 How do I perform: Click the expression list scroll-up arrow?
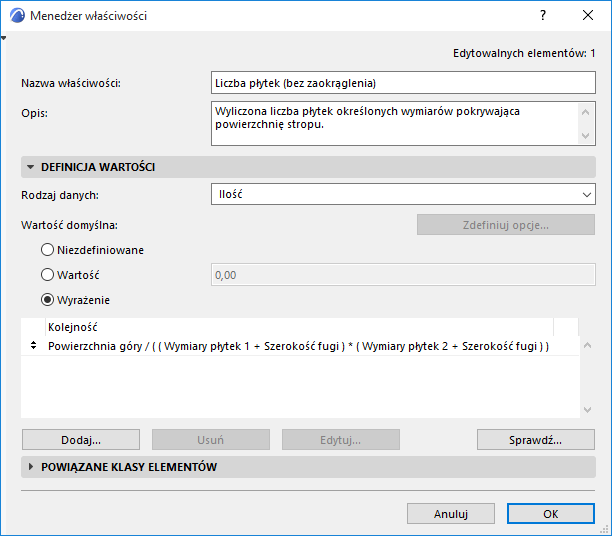(587, 345)
